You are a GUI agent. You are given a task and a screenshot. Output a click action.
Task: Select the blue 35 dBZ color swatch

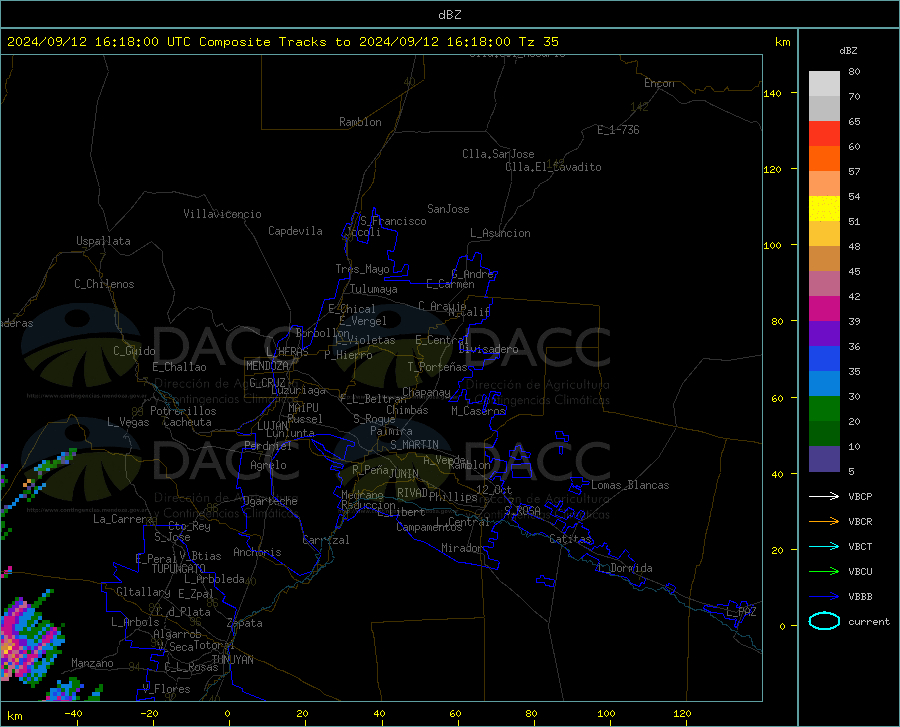click(x=824, y=359)
